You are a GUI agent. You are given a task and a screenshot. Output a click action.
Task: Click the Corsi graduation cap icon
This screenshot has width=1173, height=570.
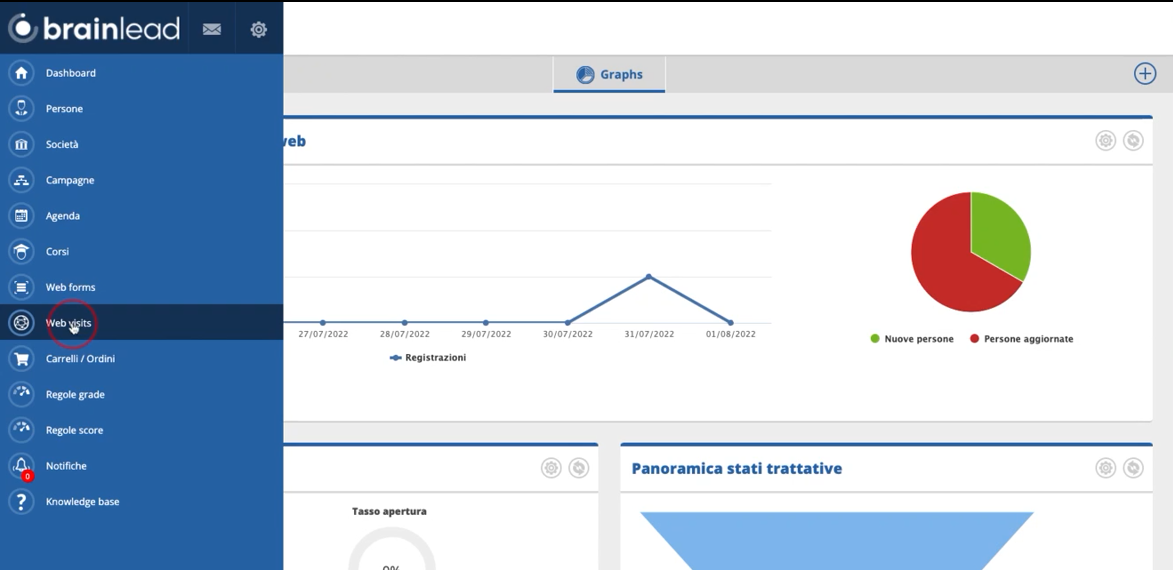21,251
